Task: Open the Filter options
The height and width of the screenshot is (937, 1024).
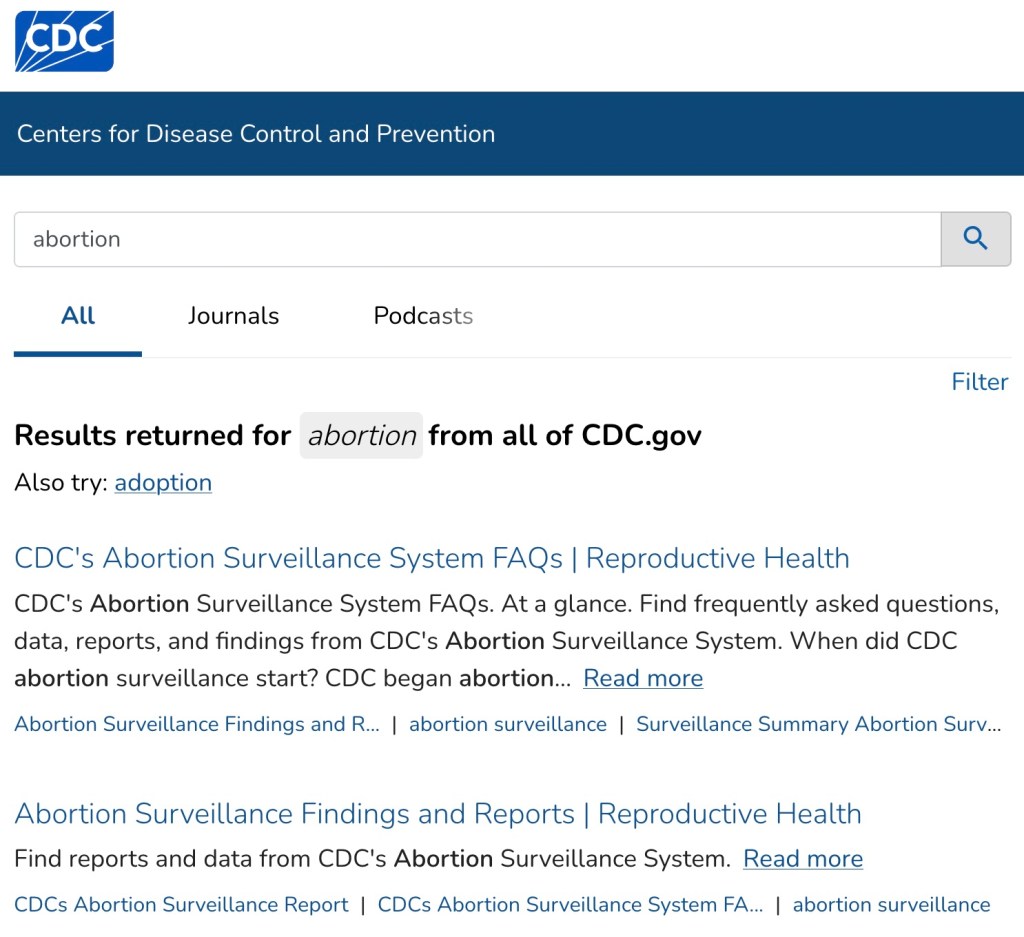Action: tap(979, 382)
